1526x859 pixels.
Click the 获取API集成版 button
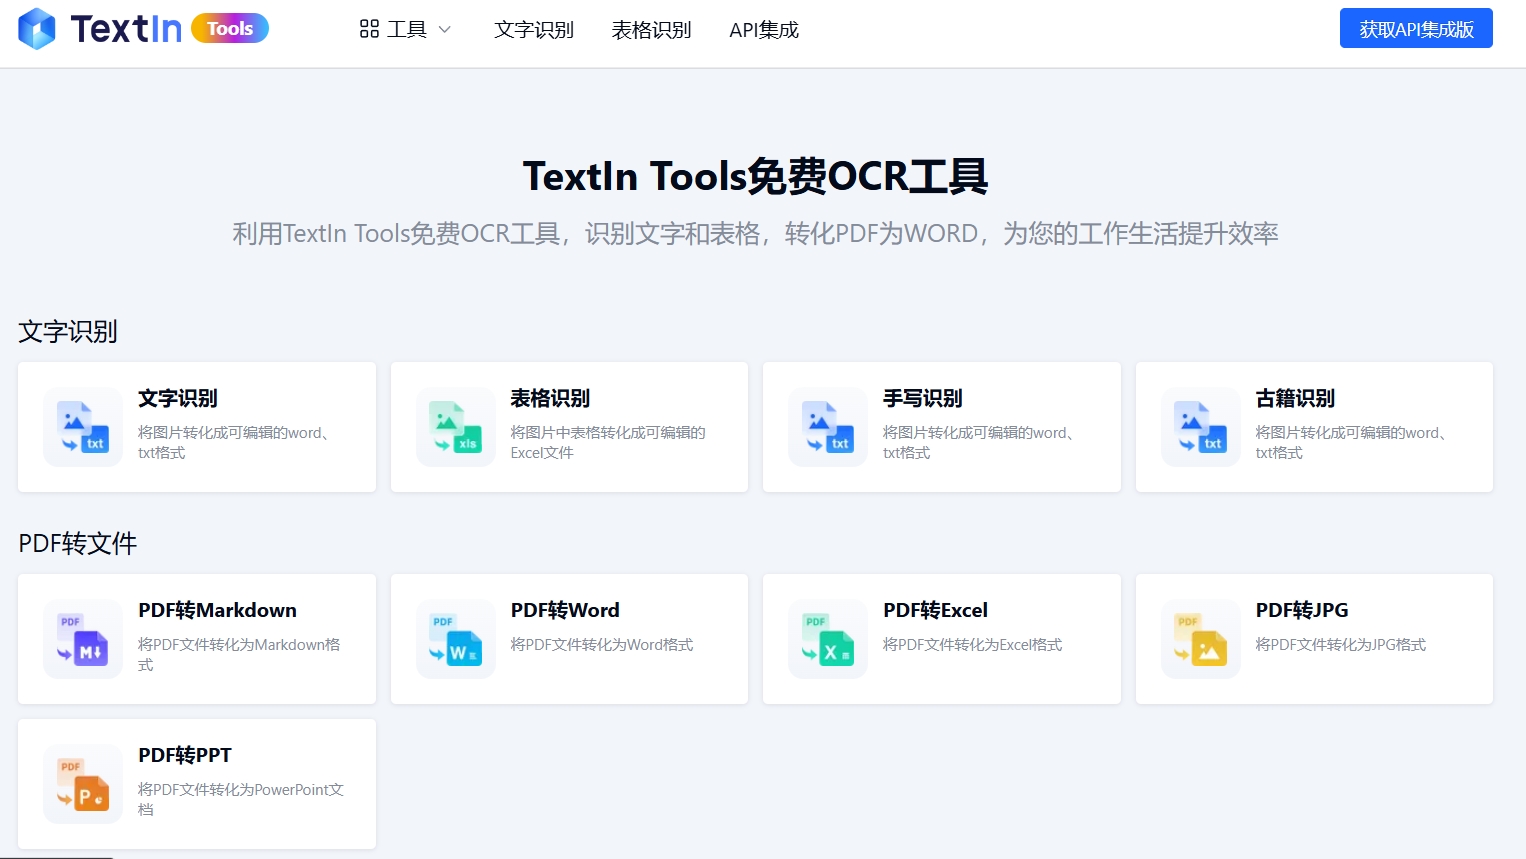click(1416, 28)
